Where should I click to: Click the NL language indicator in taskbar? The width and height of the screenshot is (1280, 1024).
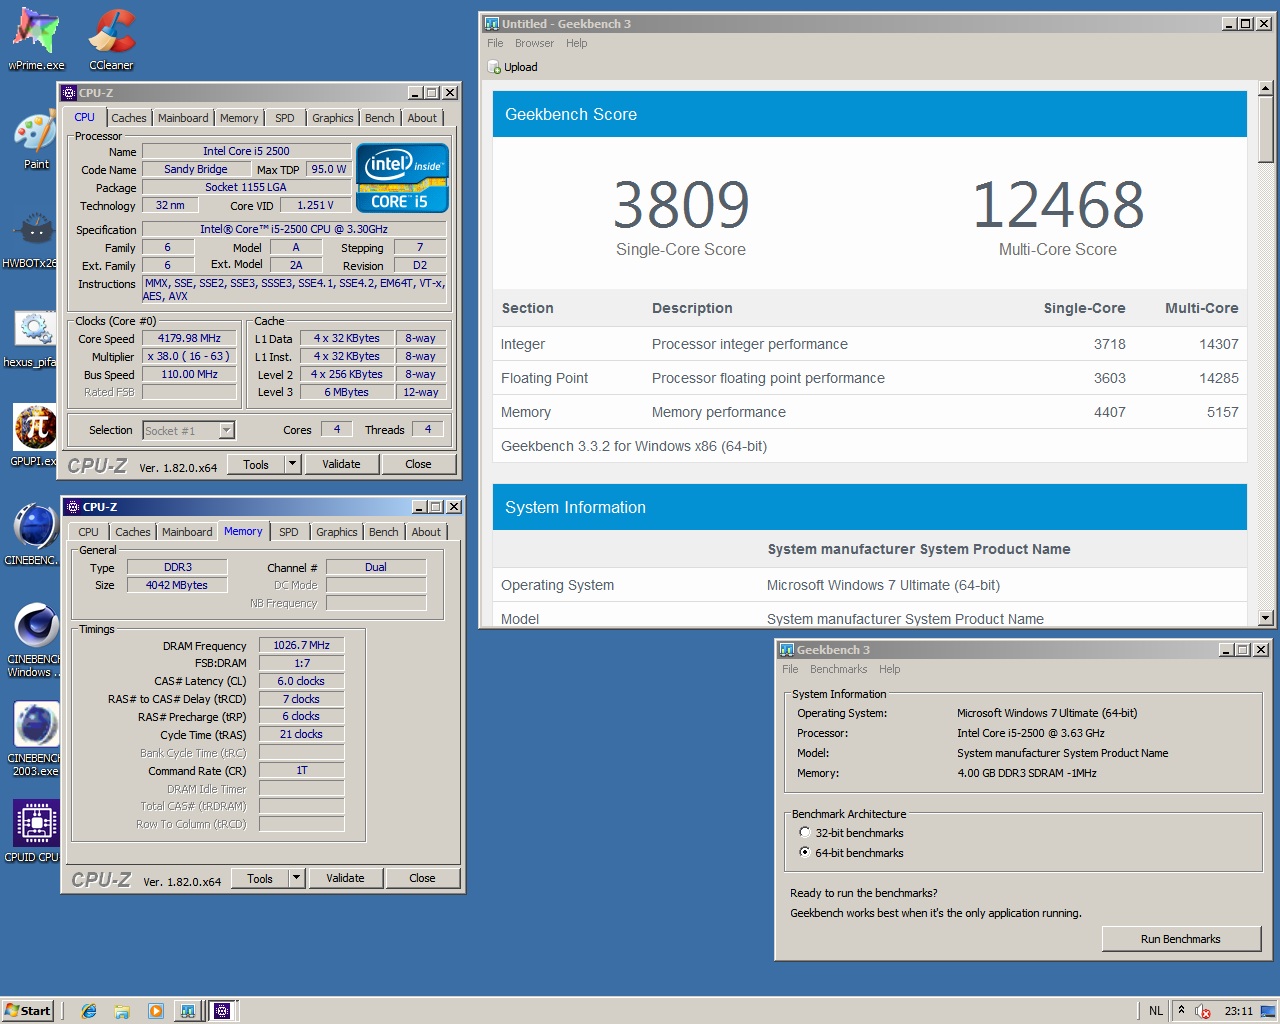pos(1156,1011)
